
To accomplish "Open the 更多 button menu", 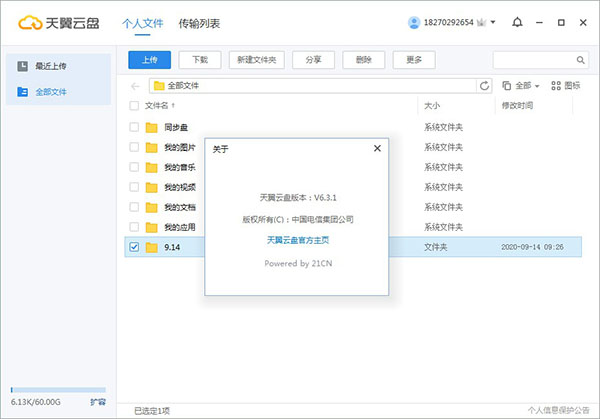I will 414,60.
